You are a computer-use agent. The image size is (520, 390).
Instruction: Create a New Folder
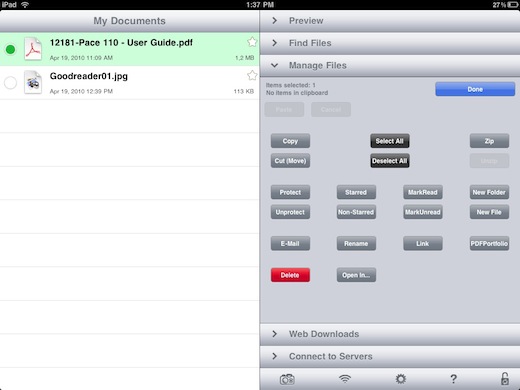(489, 192)
